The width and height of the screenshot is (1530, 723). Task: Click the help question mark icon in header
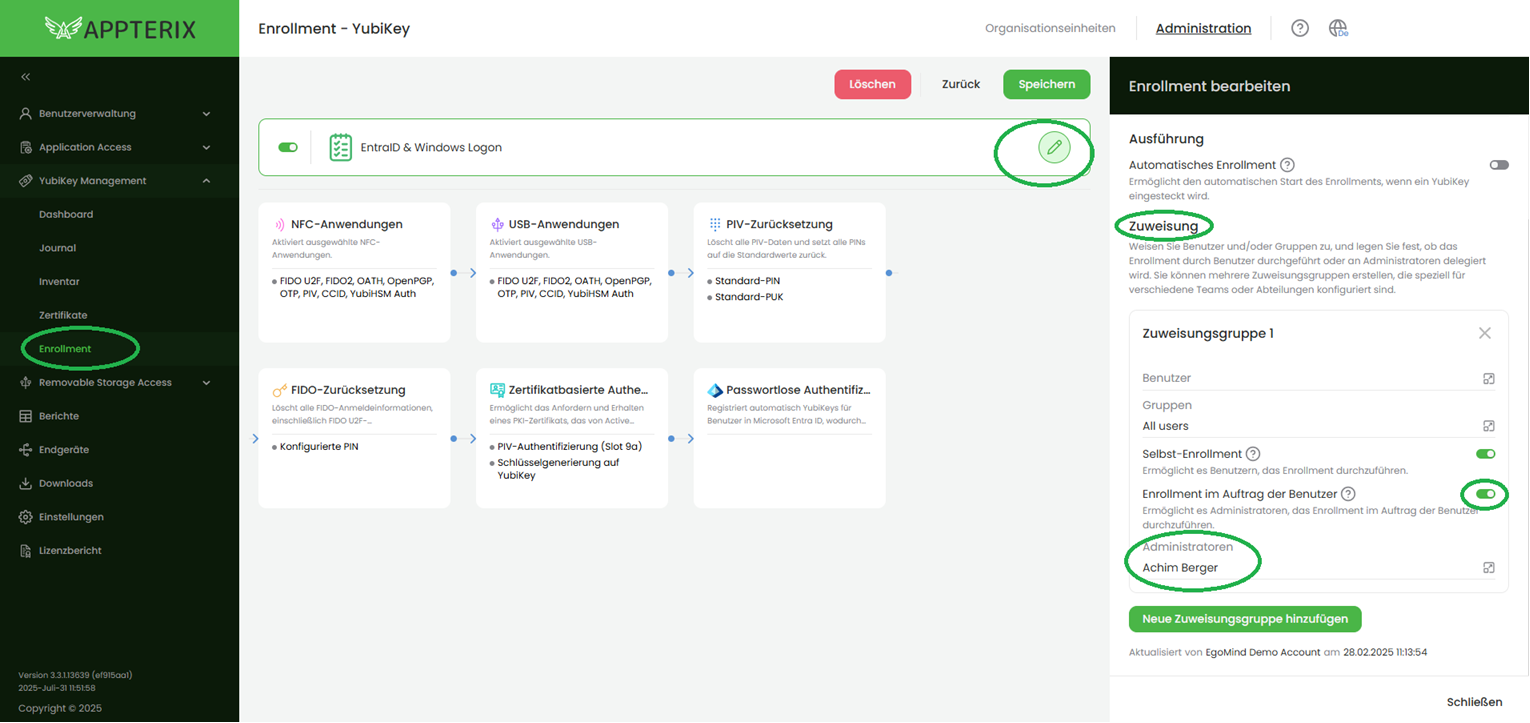click(1299, 28)
